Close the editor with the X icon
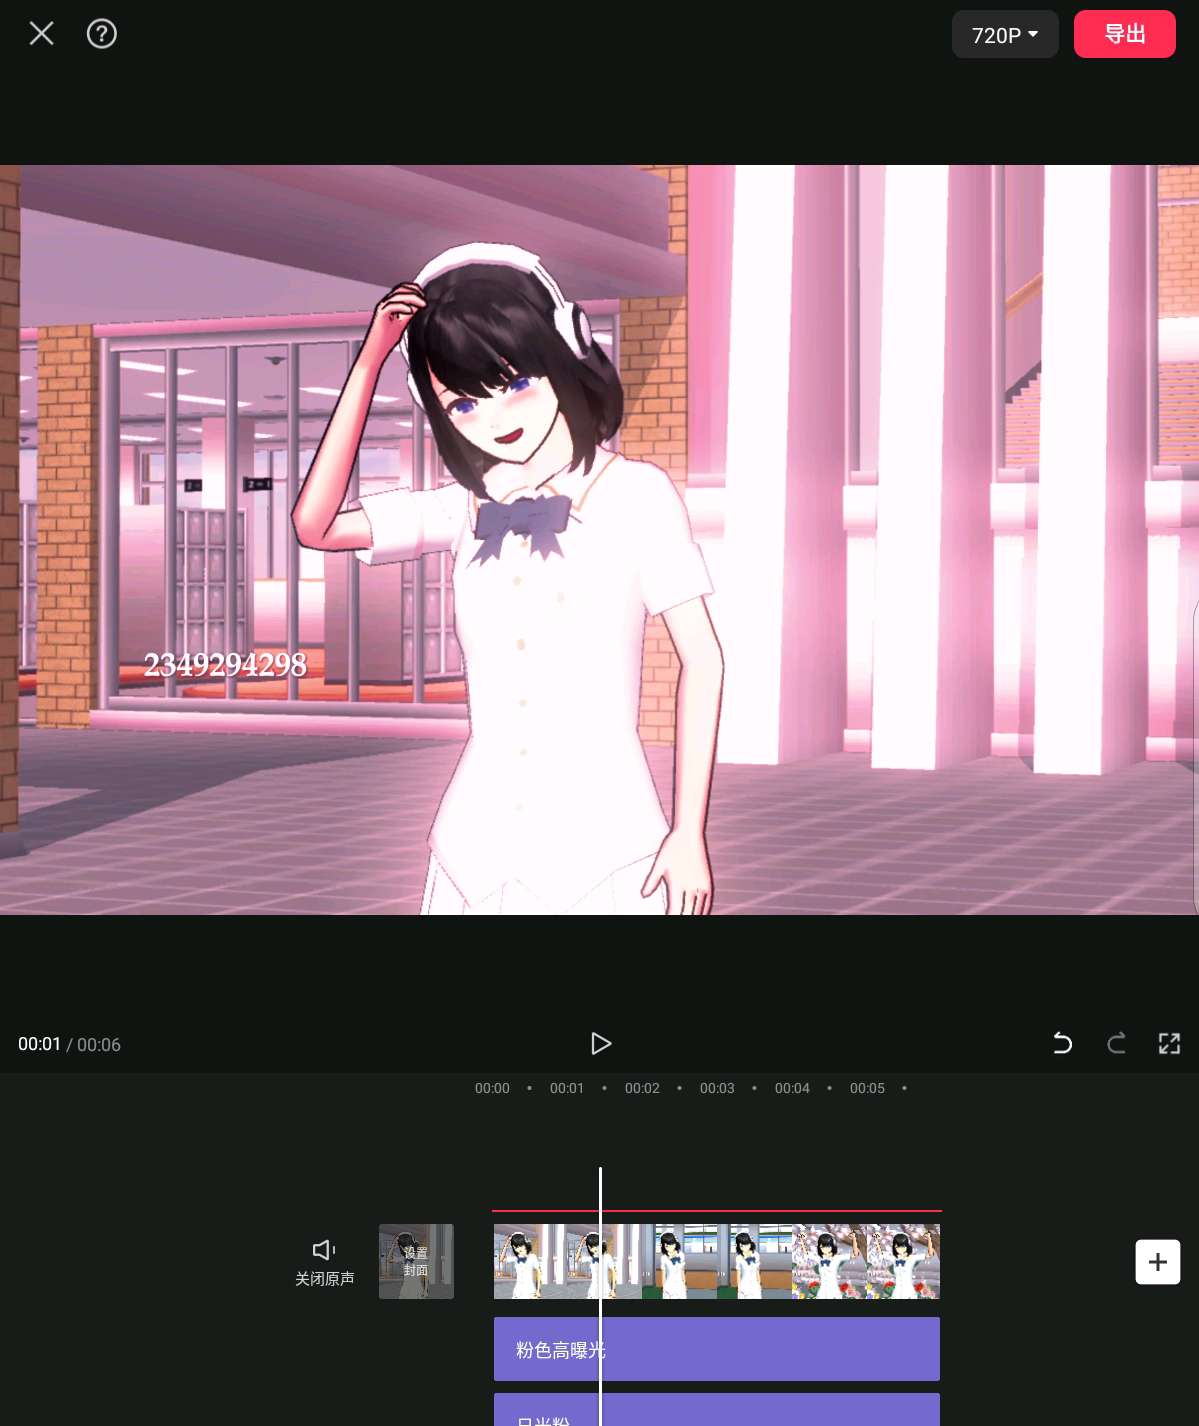1199x1426 pixels. click(41, 34)
